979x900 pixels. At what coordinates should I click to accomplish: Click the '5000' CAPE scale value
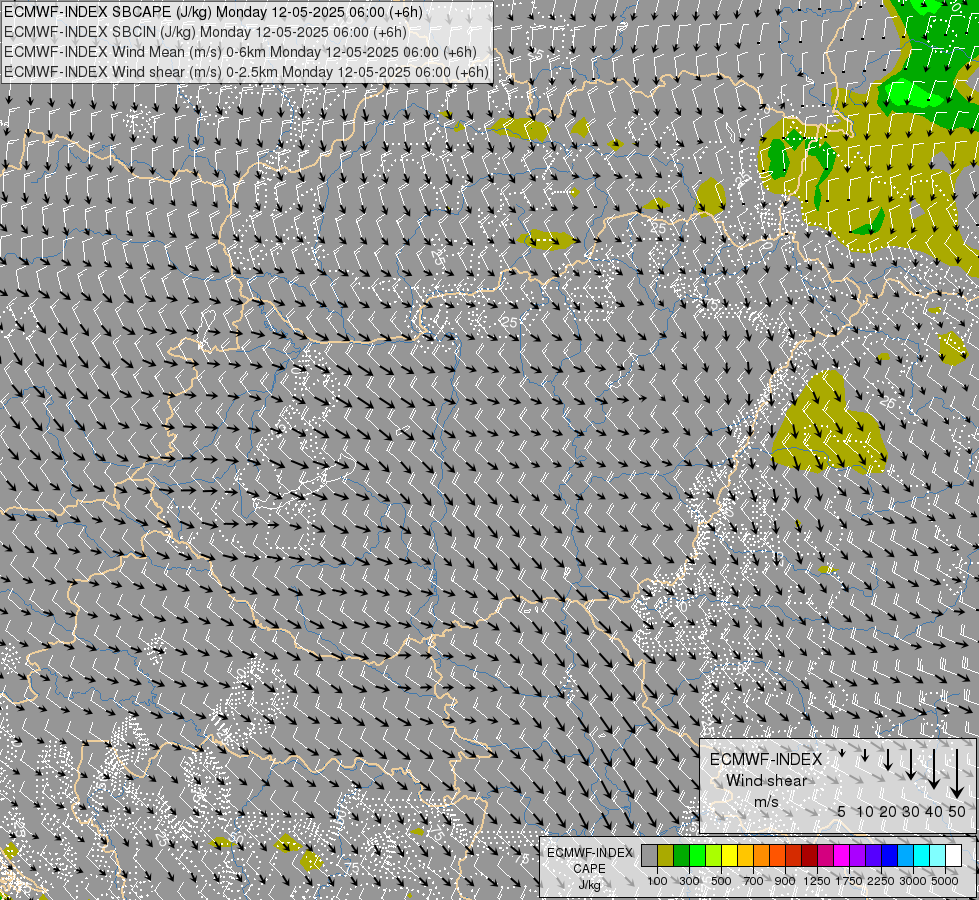[x=945, y=881]
